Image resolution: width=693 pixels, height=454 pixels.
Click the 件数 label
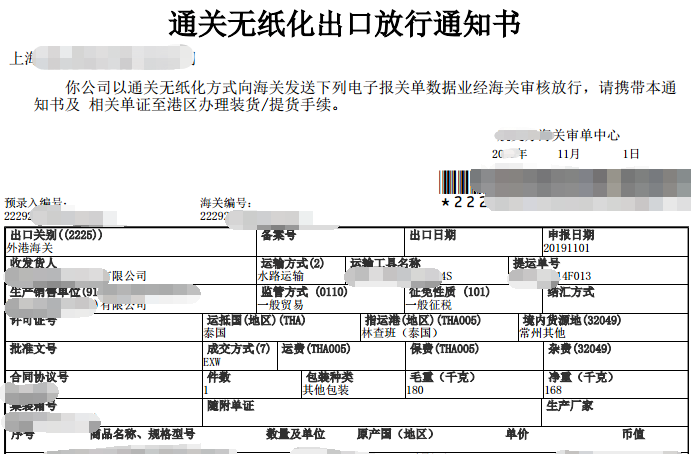click(x=219, y=377)
